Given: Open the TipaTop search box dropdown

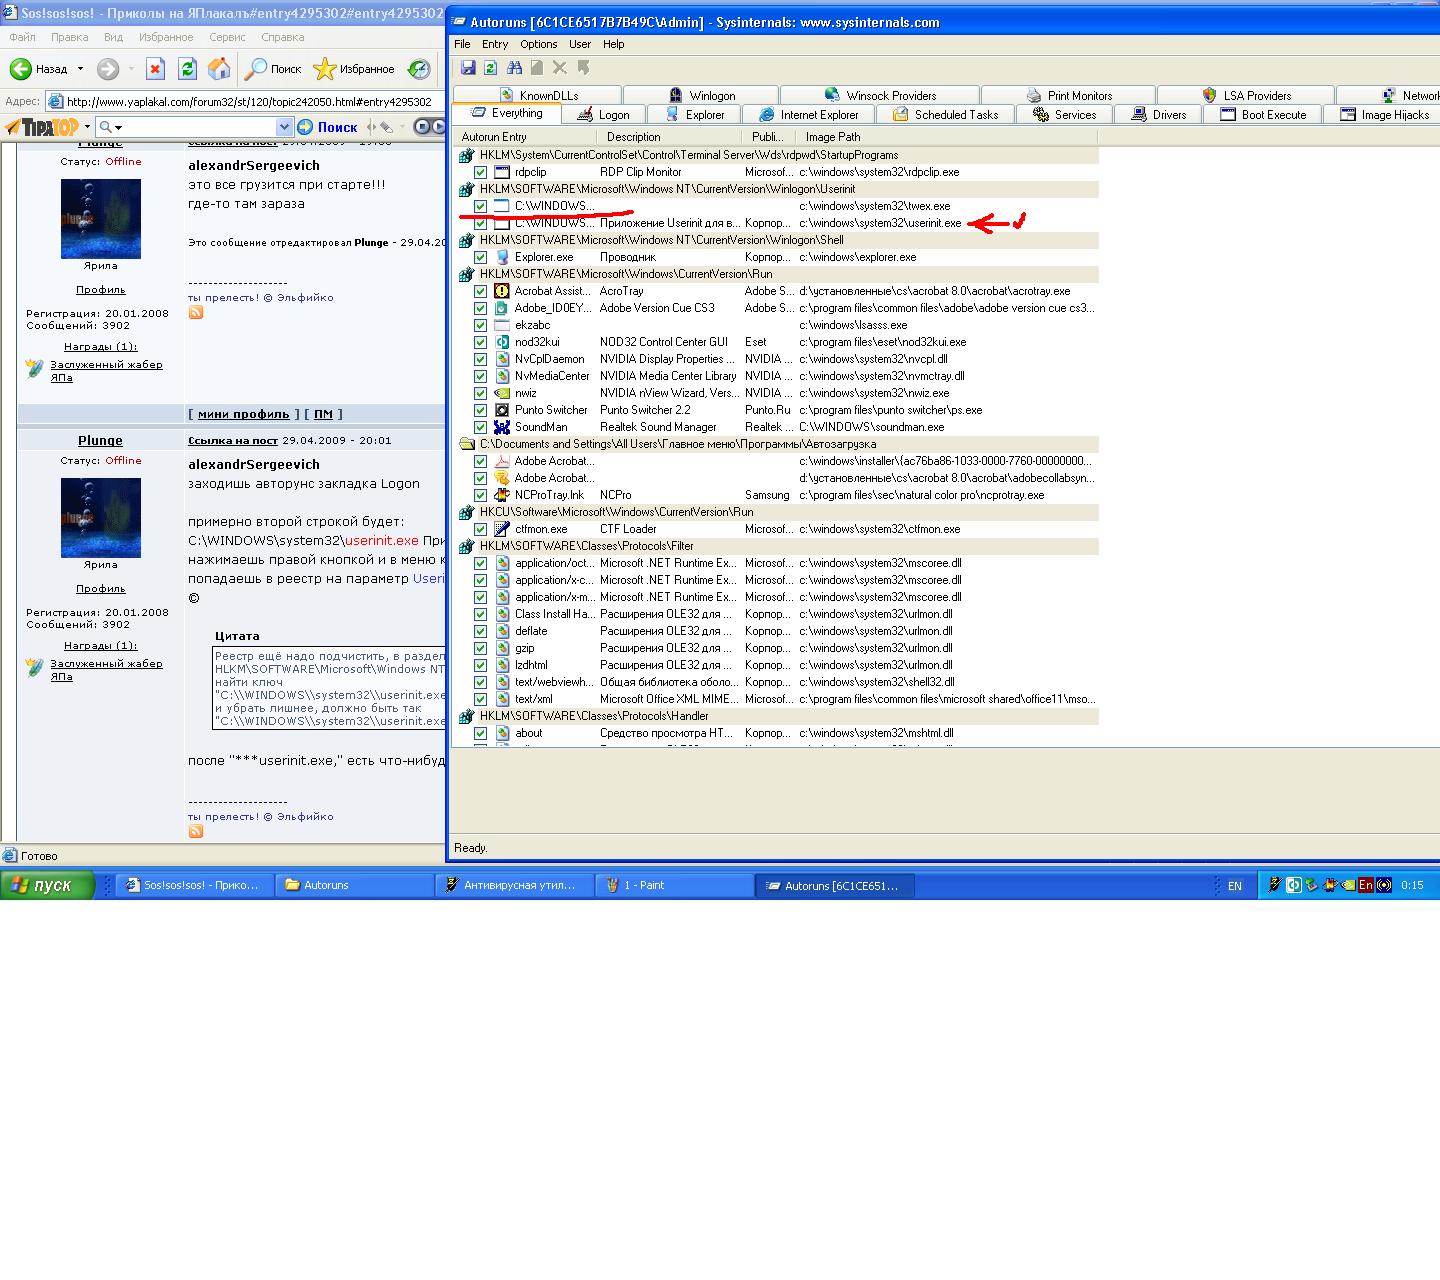Looking at the screenshot, I should [x=284, y=127].
